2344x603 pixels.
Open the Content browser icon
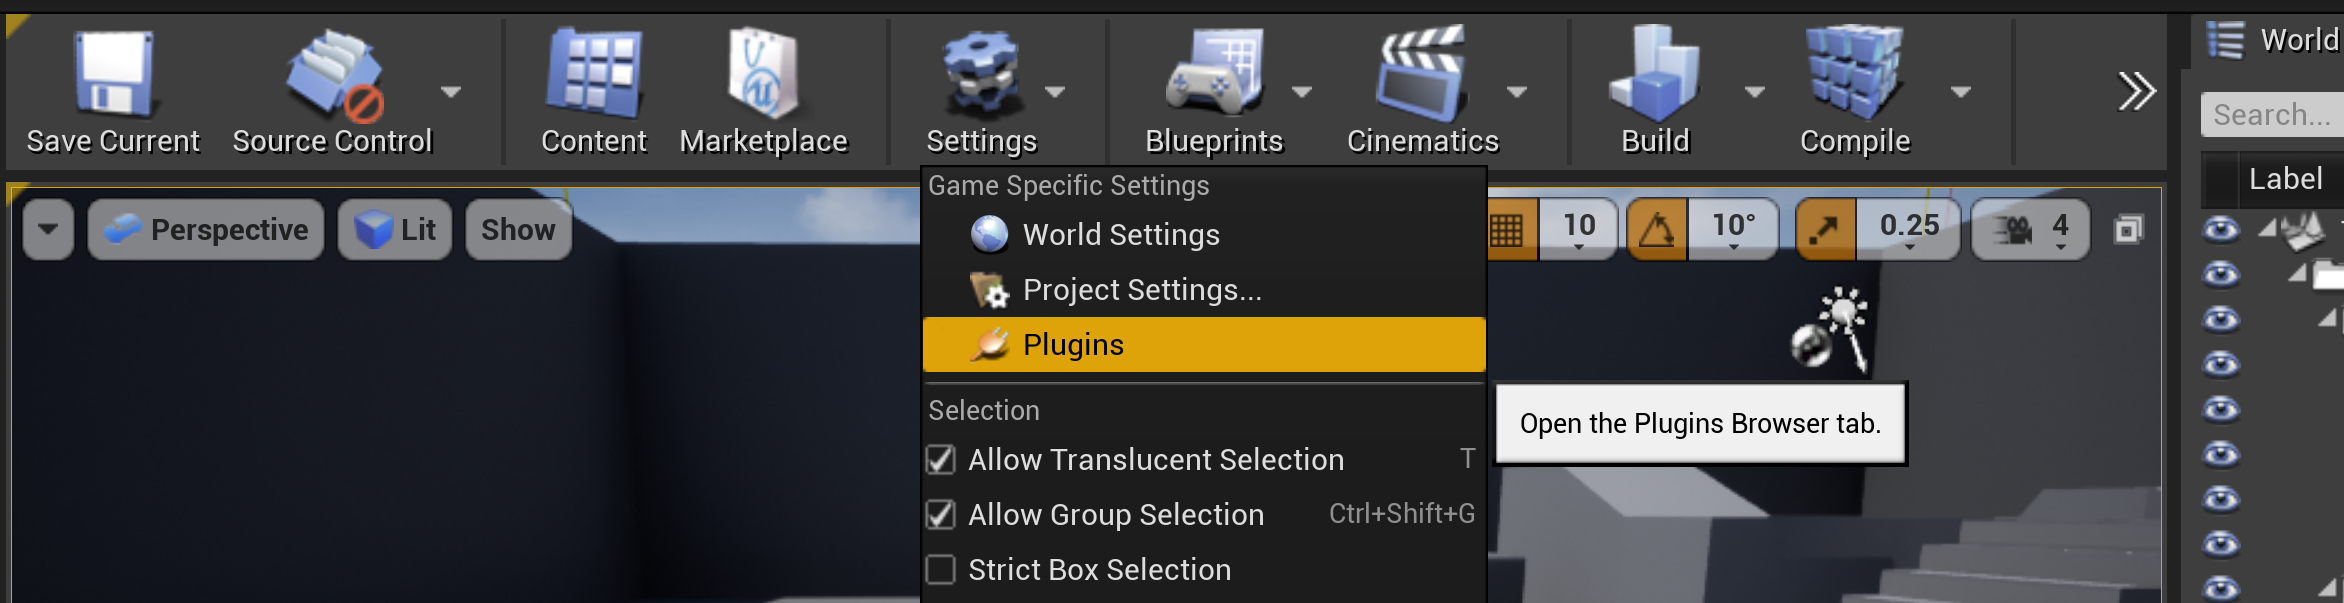click(593, 74)
